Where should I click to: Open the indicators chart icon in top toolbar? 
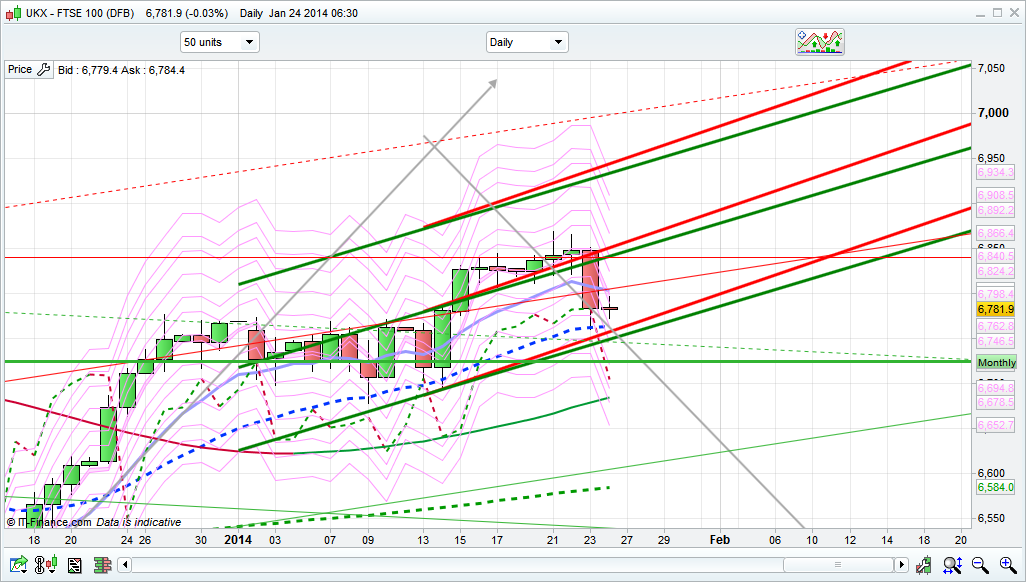point(820,42)
